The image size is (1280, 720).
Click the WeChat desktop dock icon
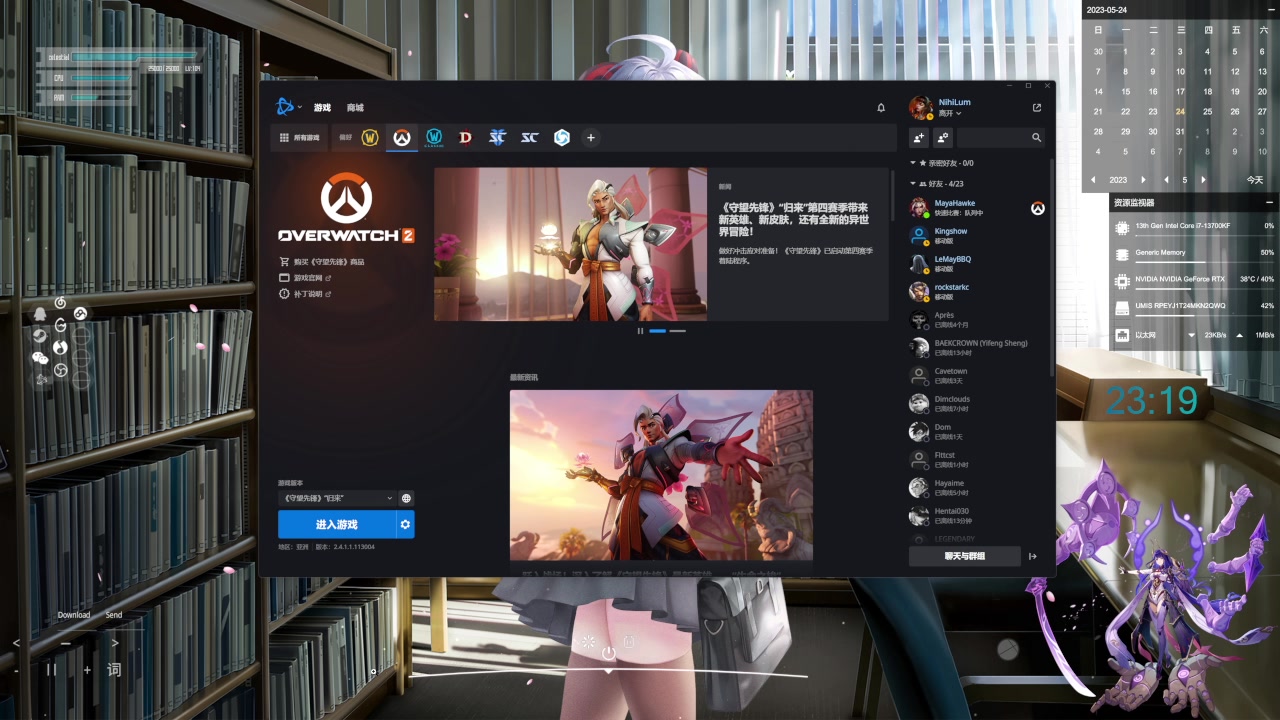point(40,358)
